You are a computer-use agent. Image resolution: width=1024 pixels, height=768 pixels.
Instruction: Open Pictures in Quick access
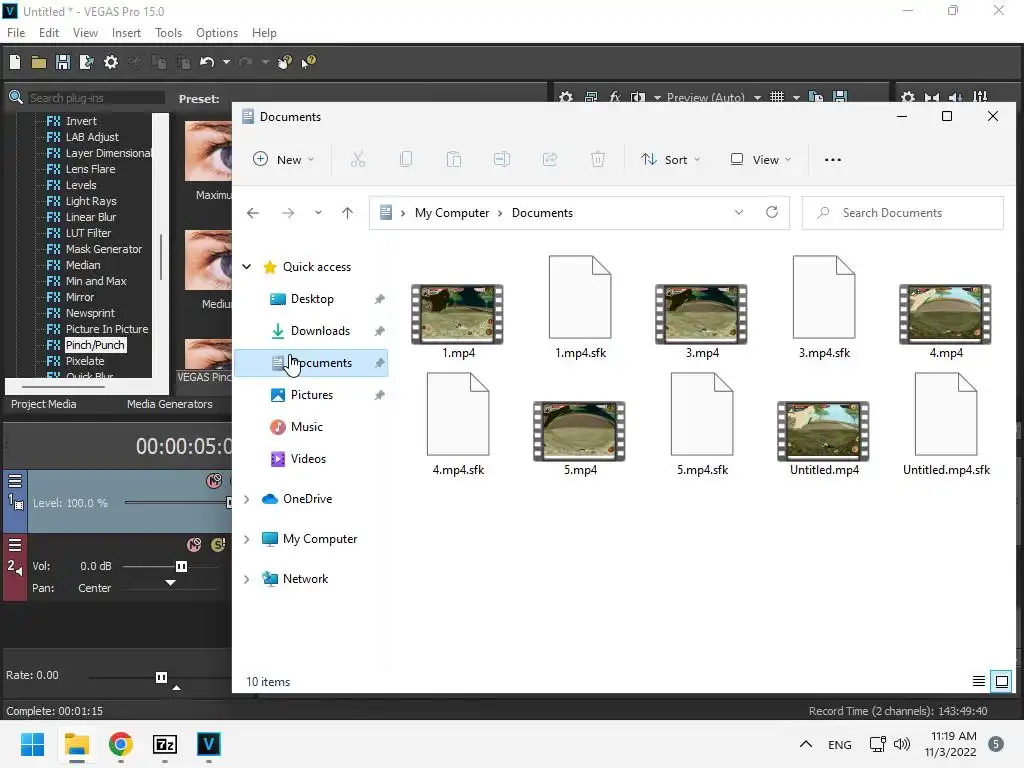(x=311, y=394)
